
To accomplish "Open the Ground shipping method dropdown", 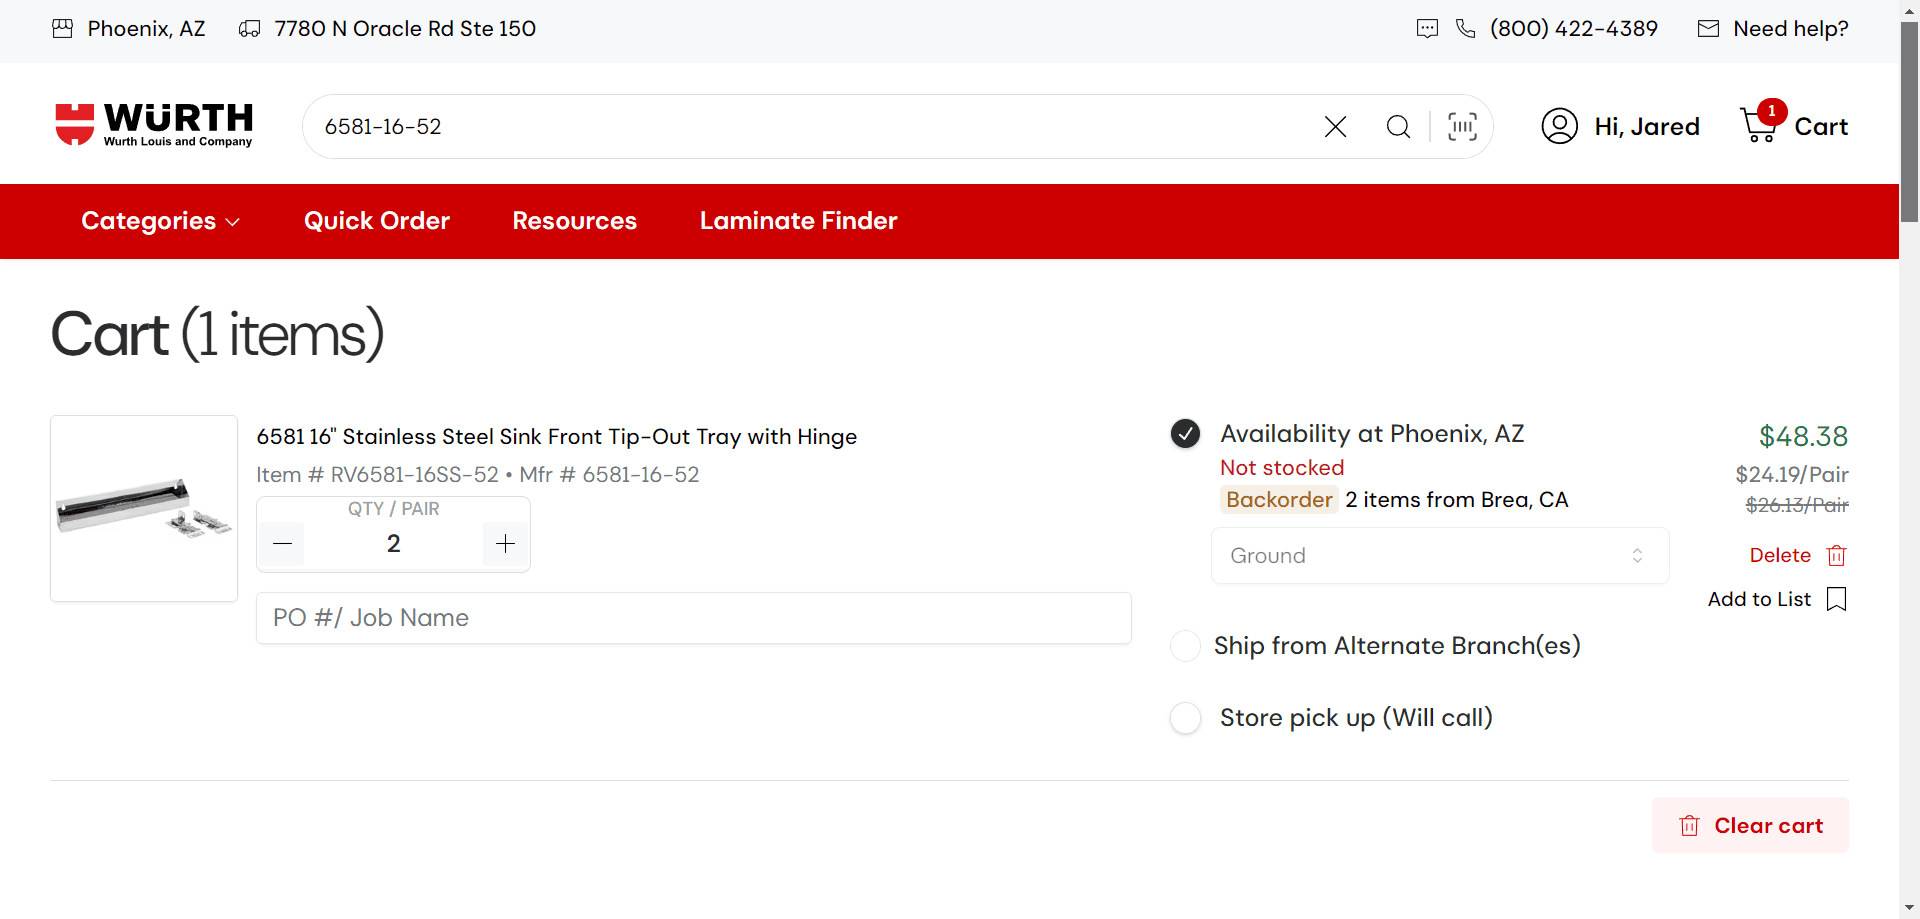I will click(x=1440, y=556).
